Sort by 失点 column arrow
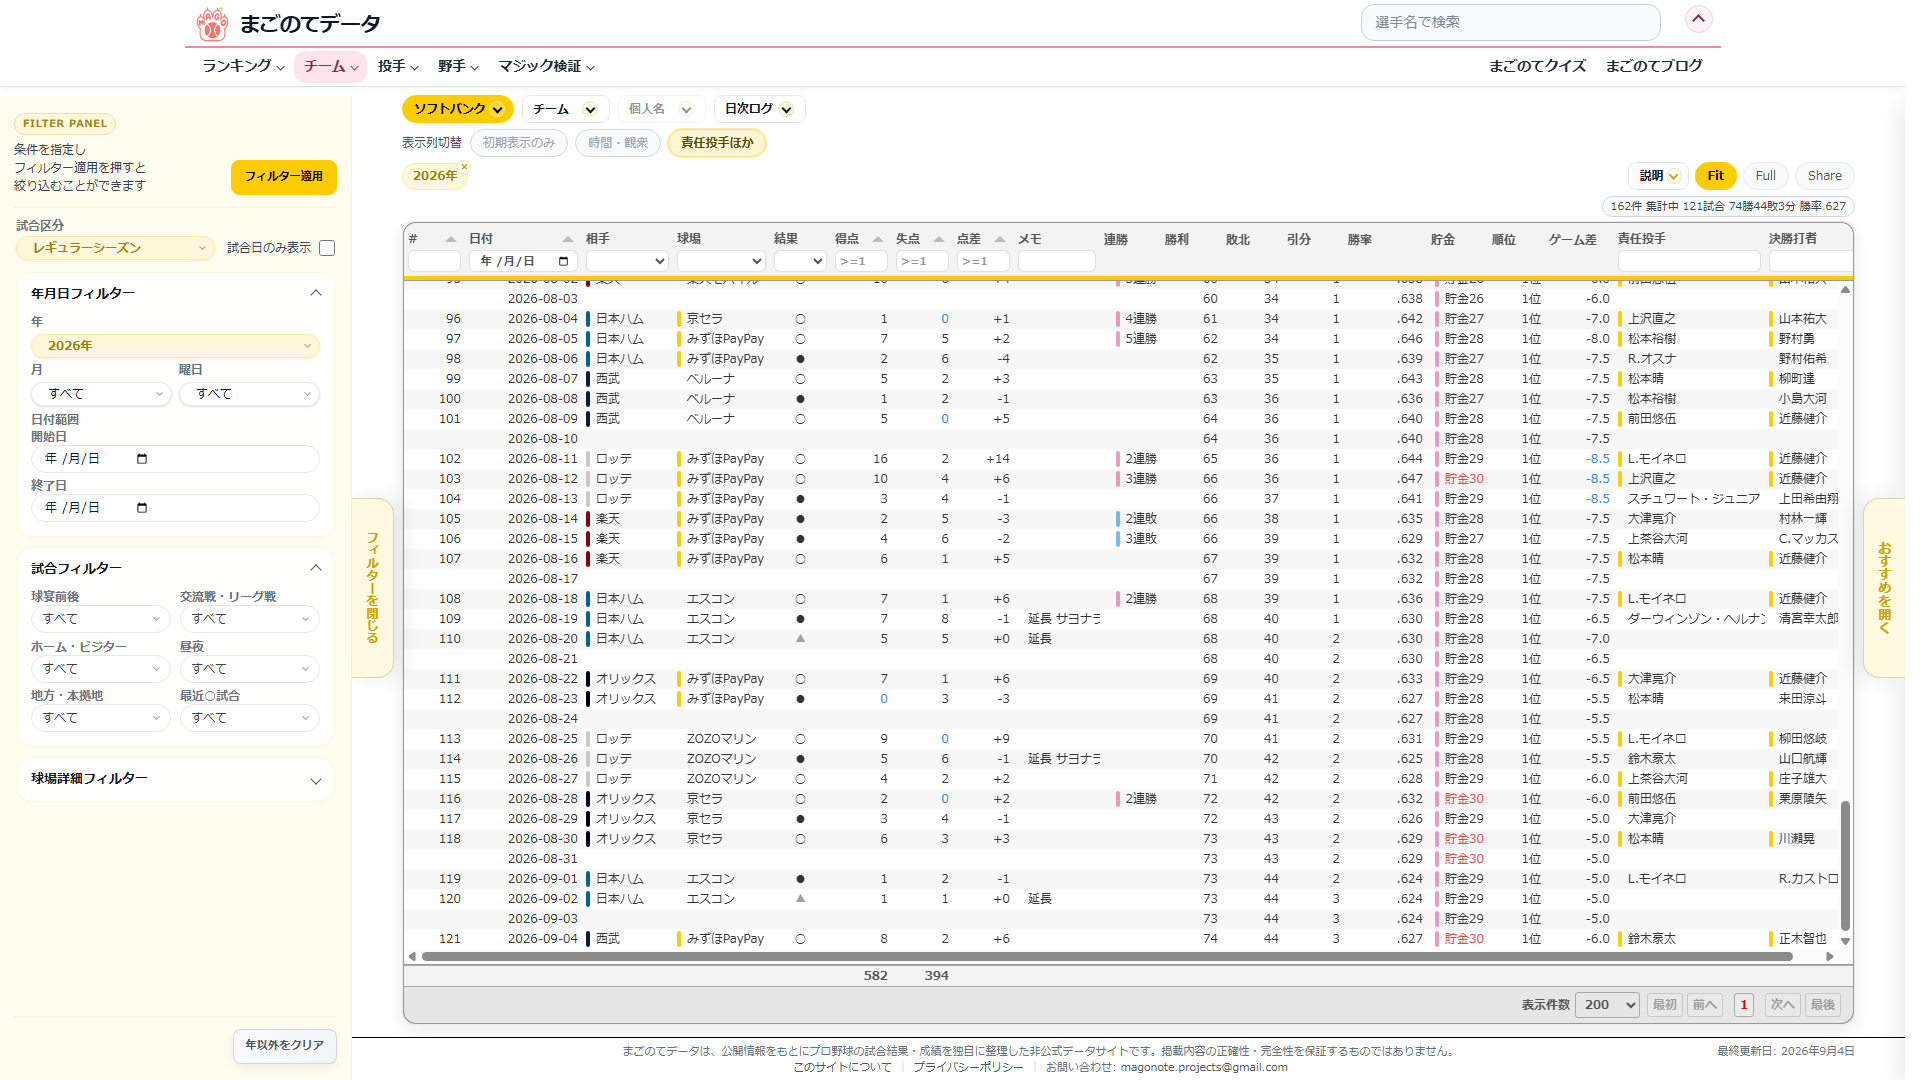This screenshot has width=1920, height=1080. click(938, 239)
